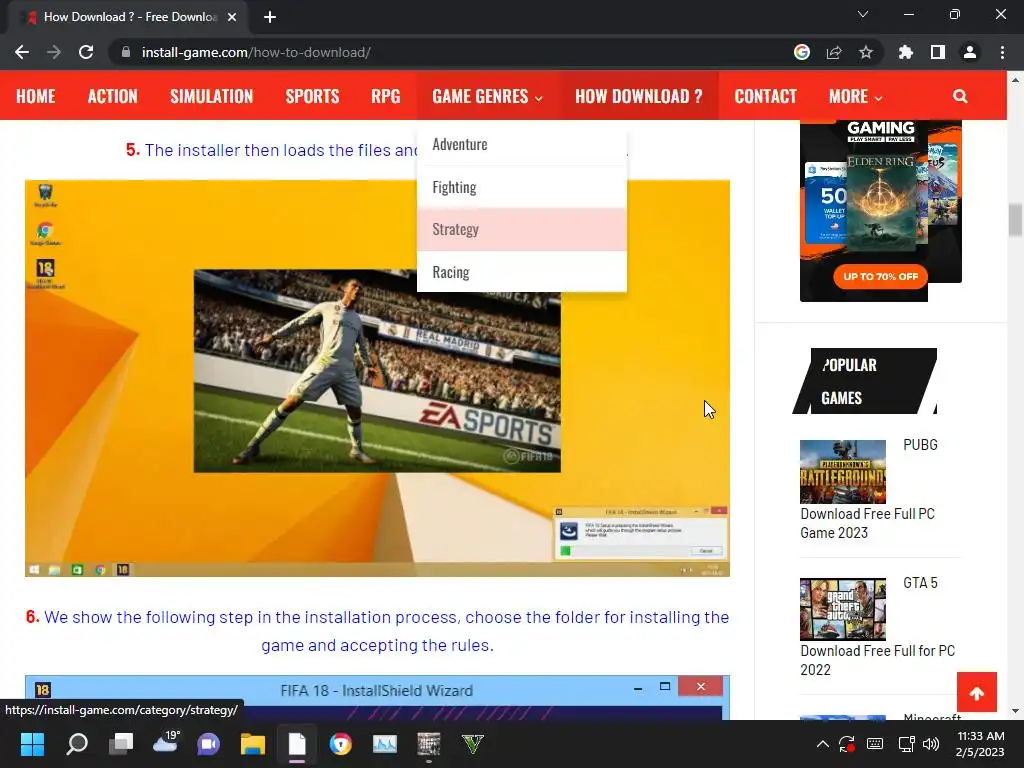Image resolution: width=1024 pixels, height=768 pixels.
Task: Open the Extensions puzzle icon
Action: point(906,52)
